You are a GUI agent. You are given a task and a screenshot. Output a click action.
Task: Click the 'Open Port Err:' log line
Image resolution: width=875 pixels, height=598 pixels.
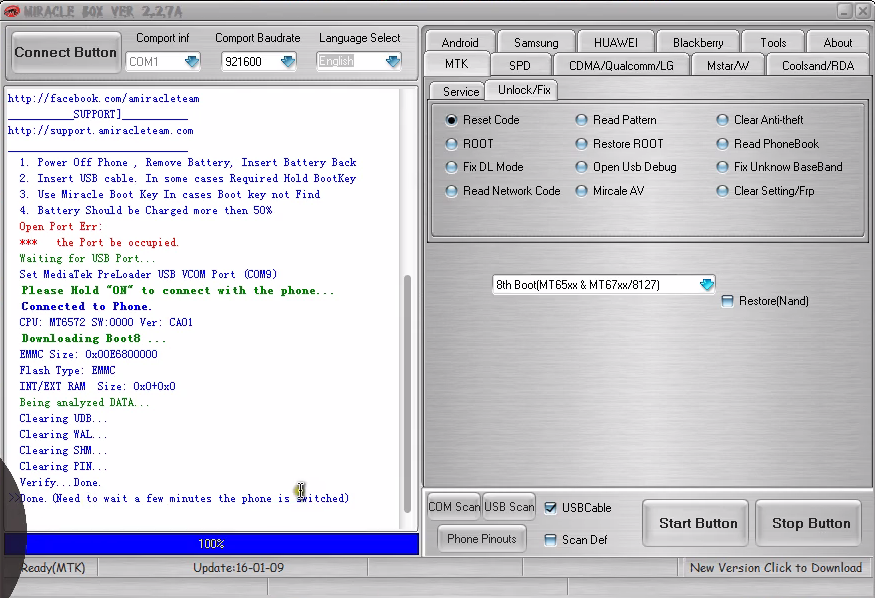pos(61,226)
